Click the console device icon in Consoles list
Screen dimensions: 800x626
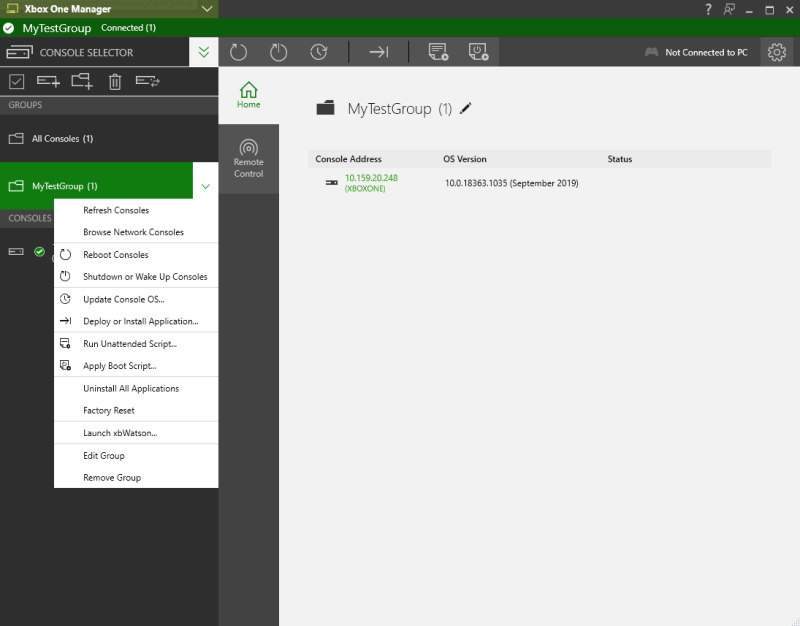[16, 252]
